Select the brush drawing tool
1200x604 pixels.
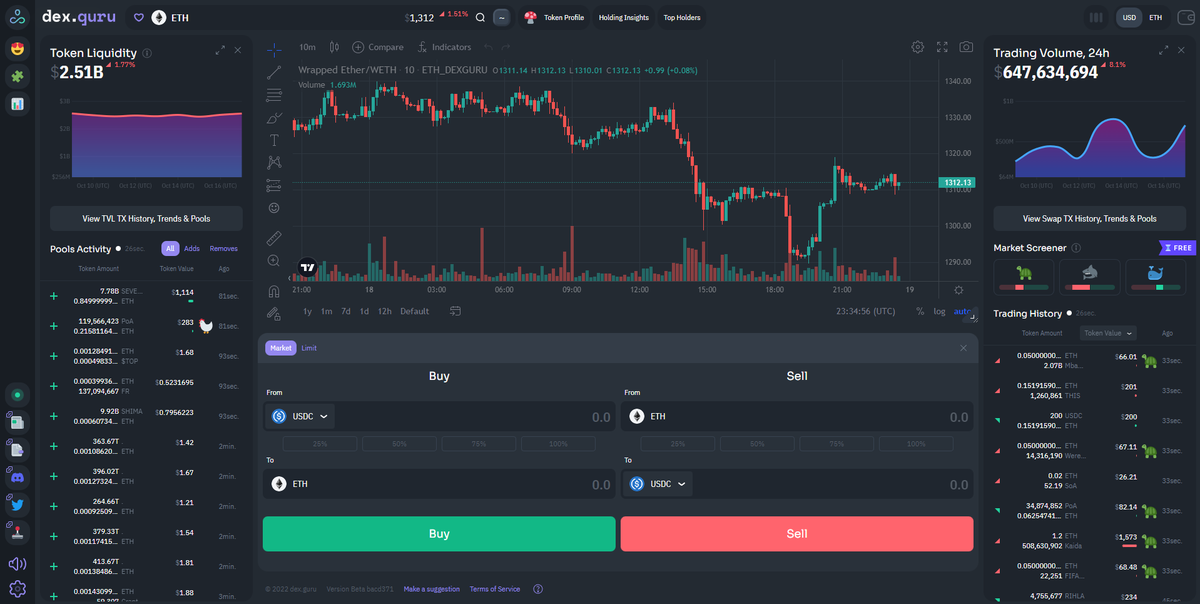274,118
